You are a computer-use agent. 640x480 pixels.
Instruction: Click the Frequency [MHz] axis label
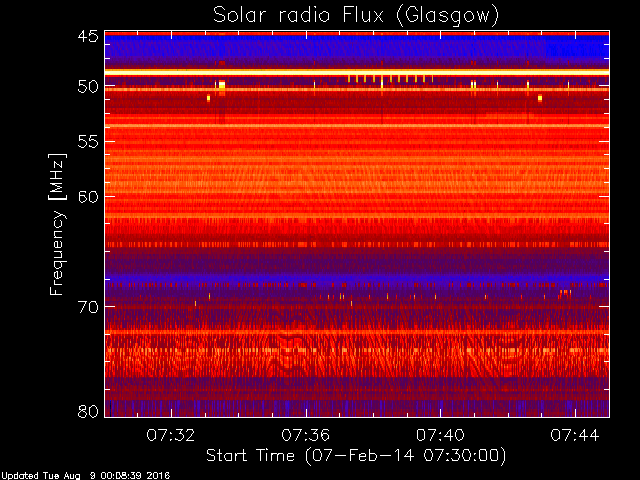coord(57,224)
